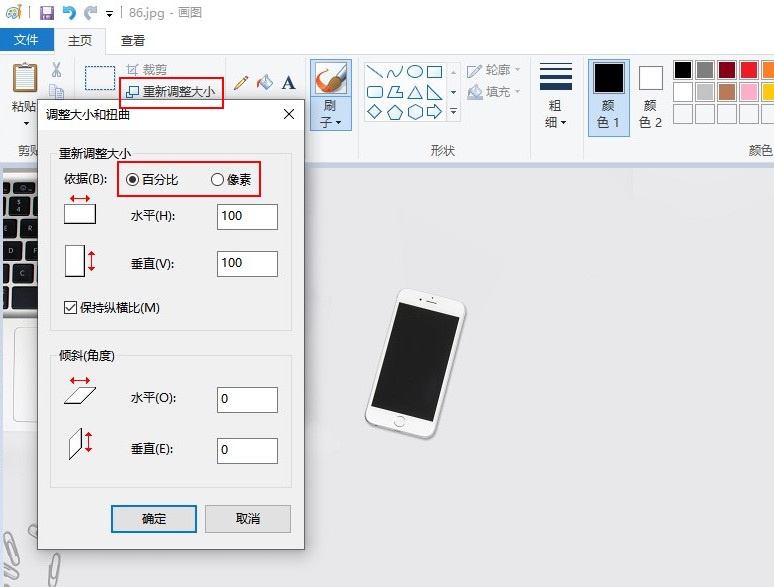Select the hexagon shape
This screenshot has height=587, width=774.
pyautogui.click(x=415, y=112)
